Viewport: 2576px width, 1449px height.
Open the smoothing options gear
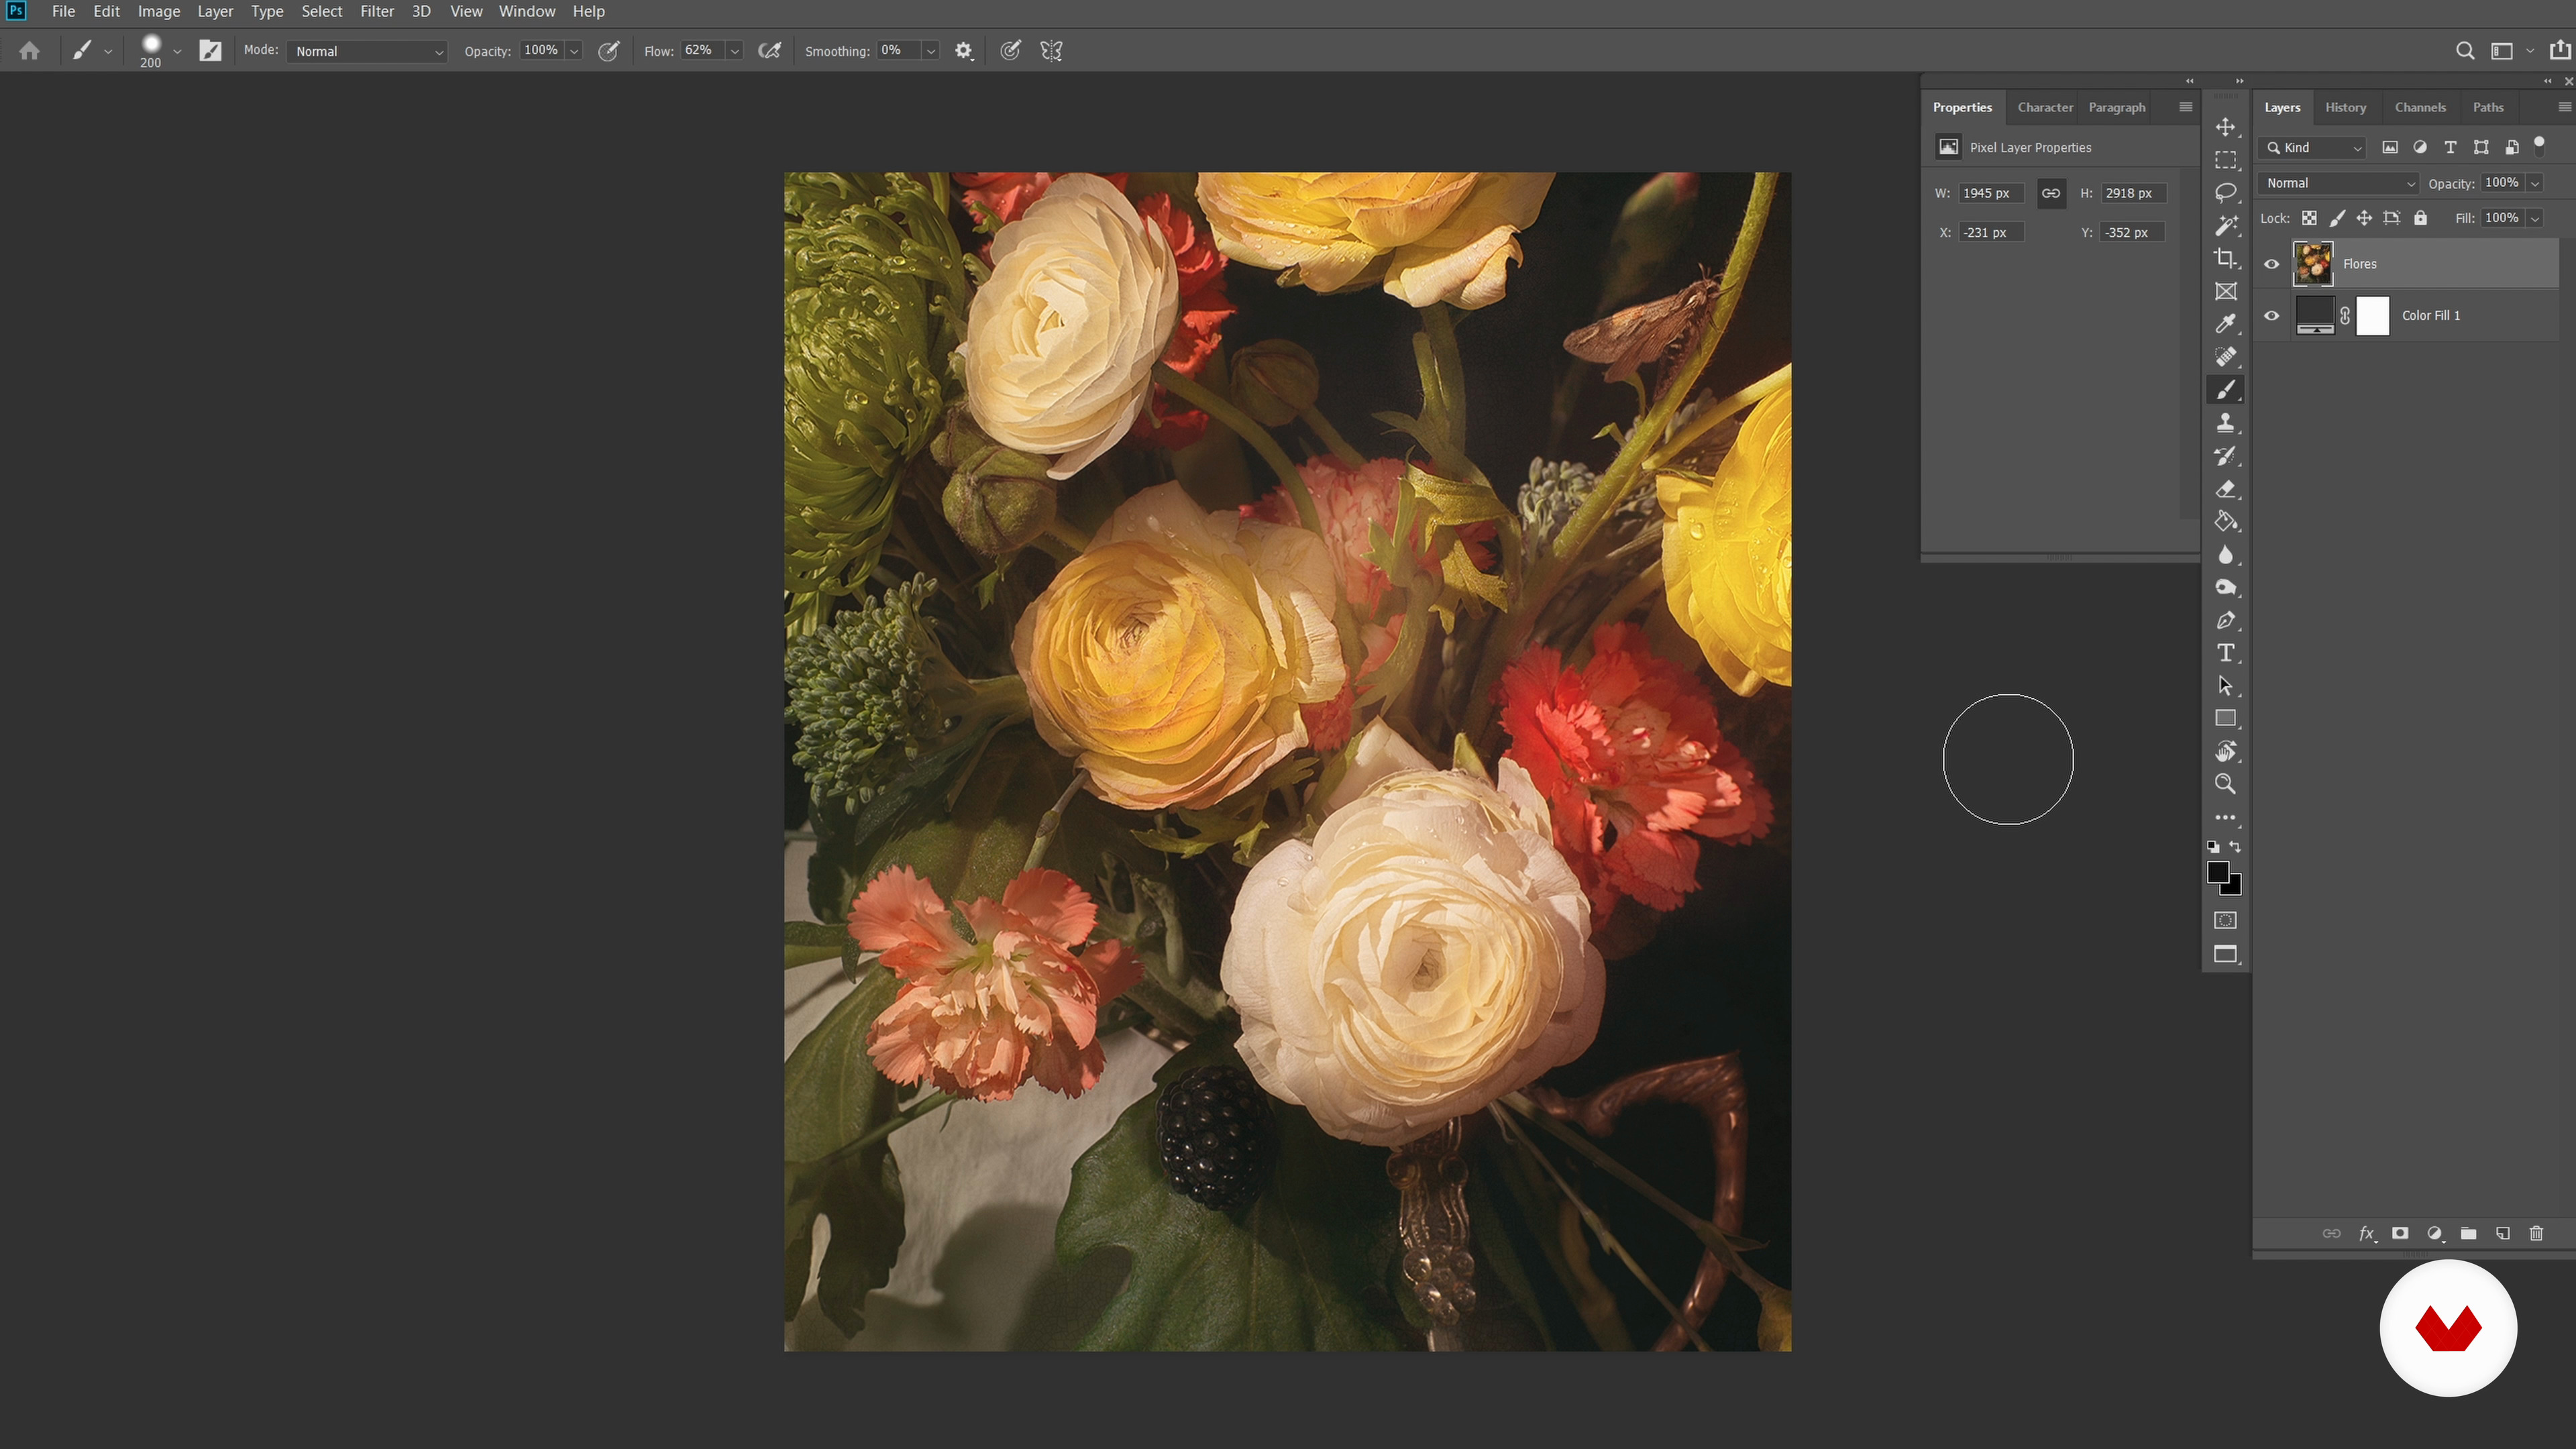963,51
